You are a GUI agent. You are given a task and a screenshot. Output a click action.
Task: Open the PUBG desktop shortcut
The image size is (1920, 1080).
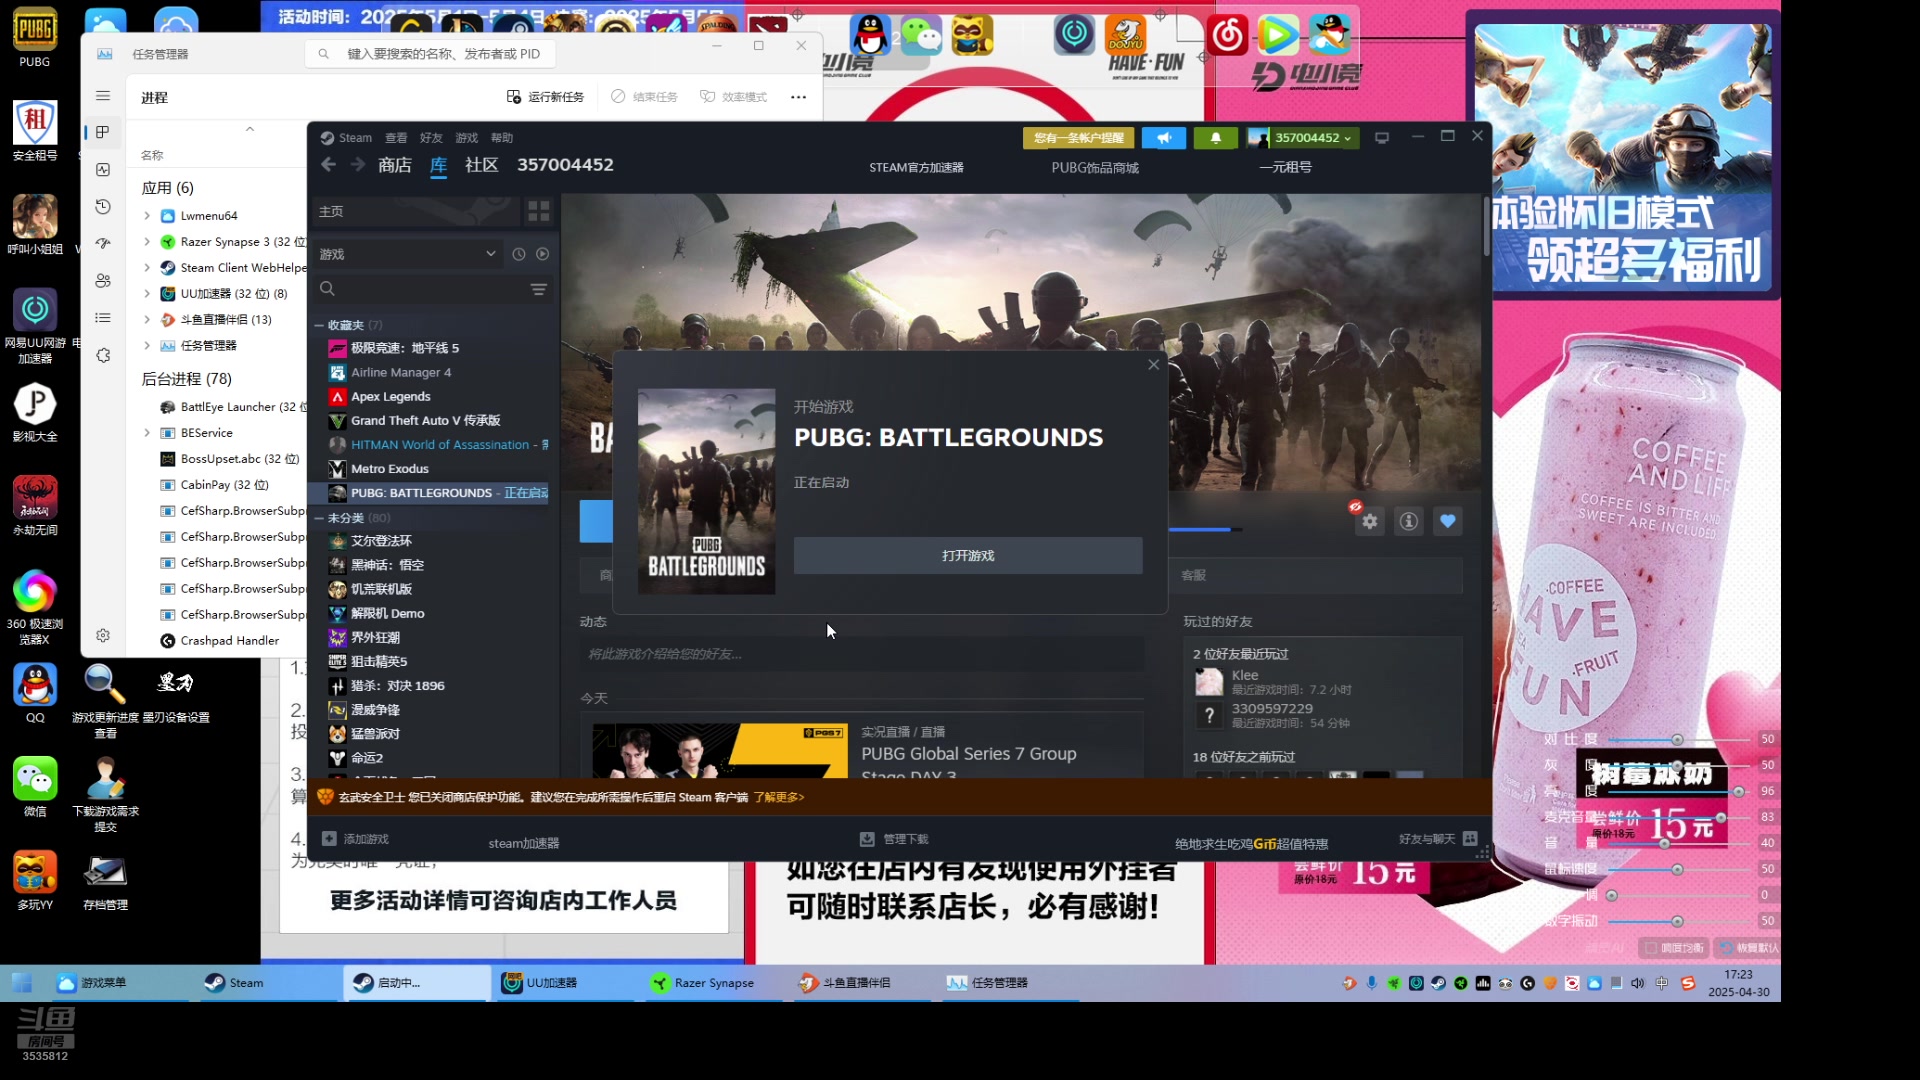(34, 37)
